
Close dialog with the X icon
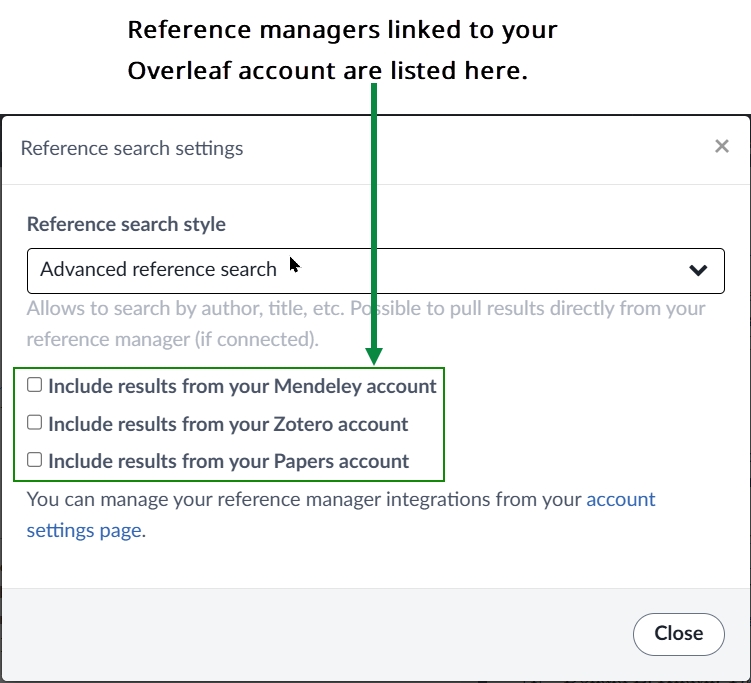pyautogui.click(x=722, y=147)
